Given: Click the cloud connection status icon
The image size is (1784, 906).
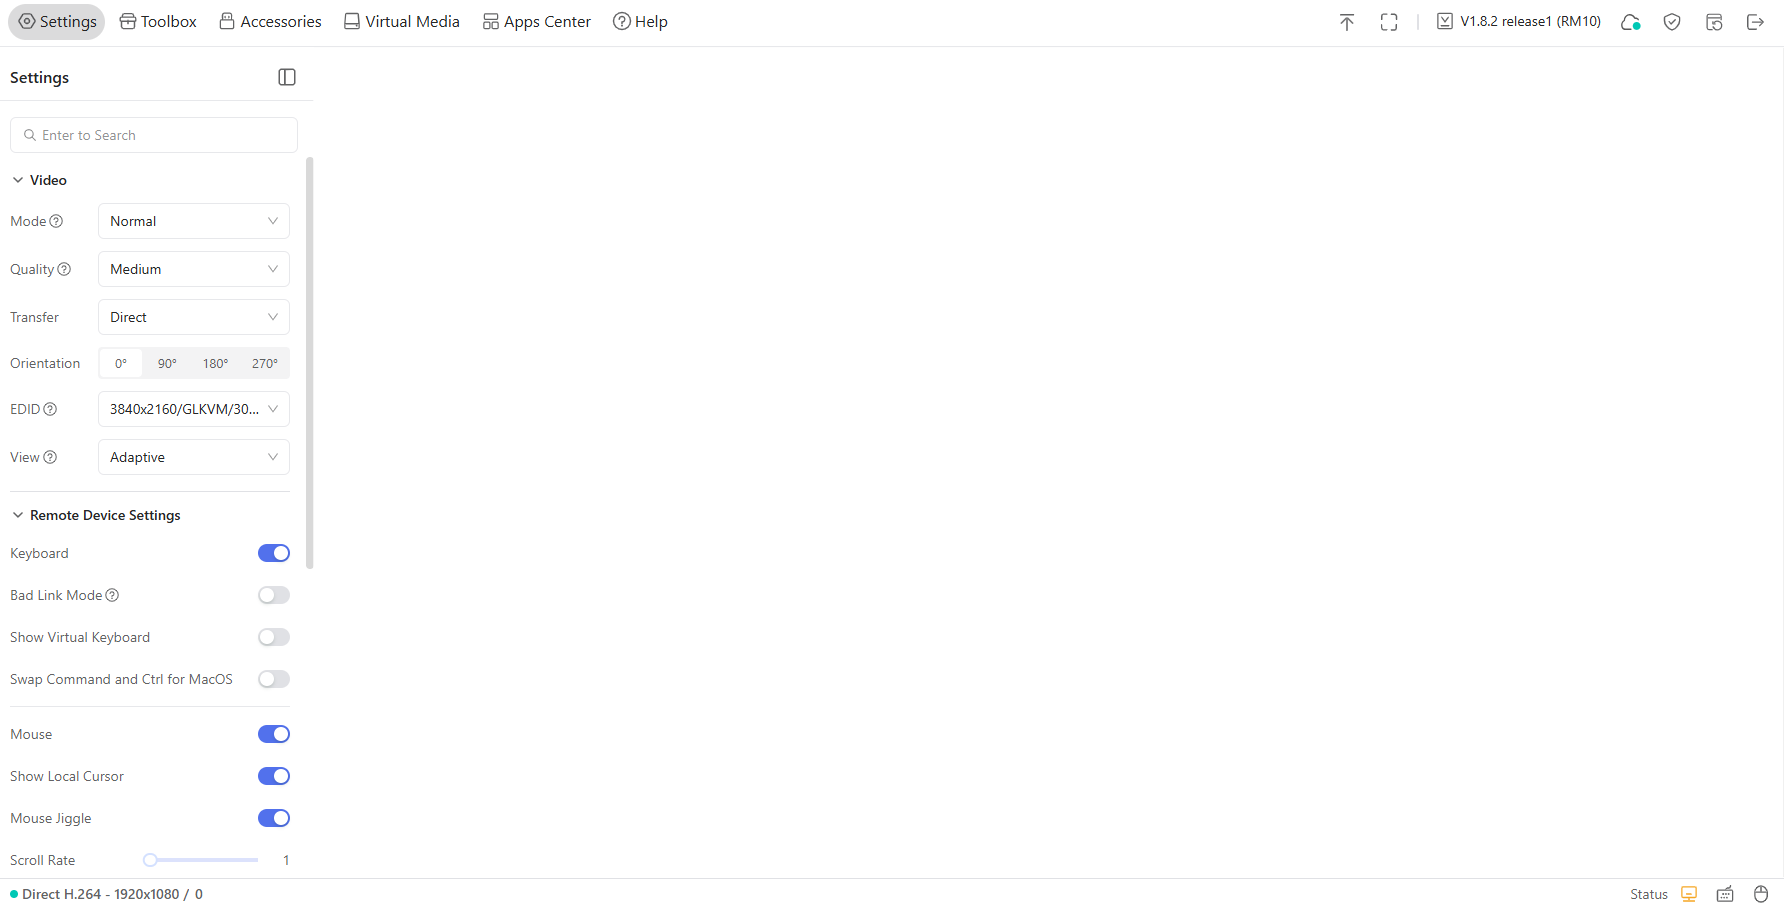Looking at the screenshot, I should pyautogui.click(x=1630, y=21).
